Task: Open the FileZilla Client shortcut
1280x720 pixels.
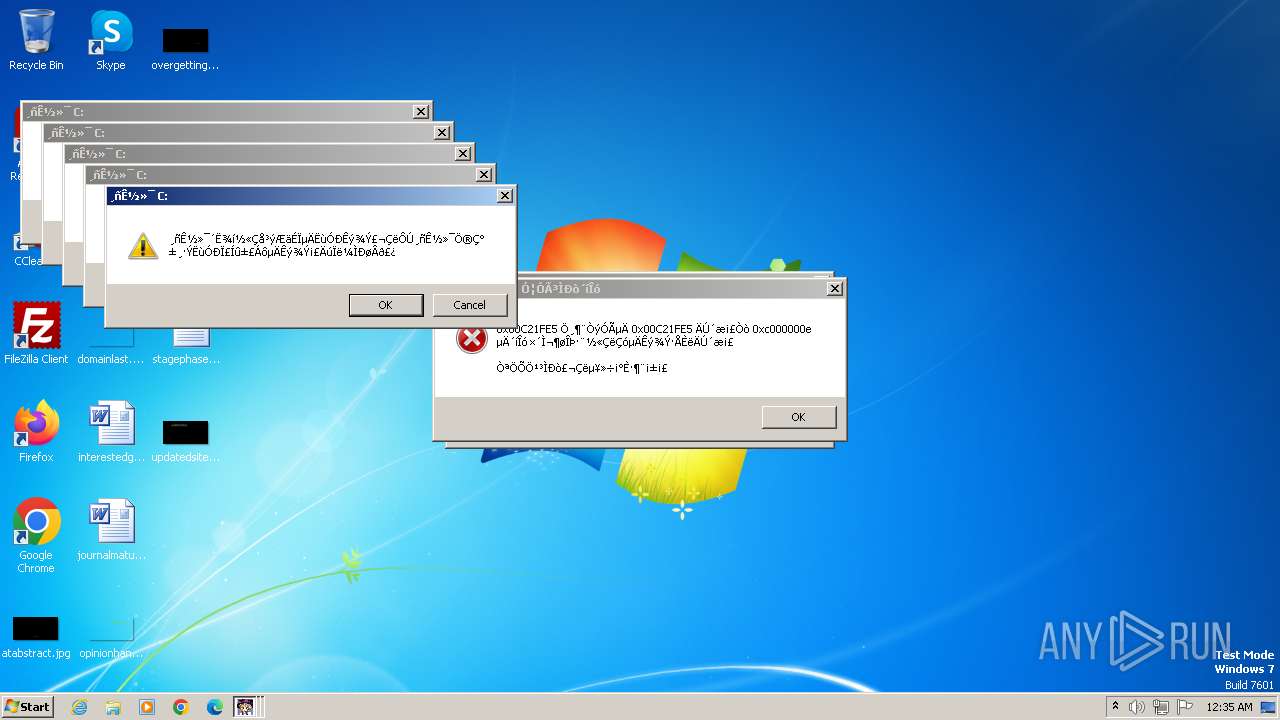Action: 36,333
